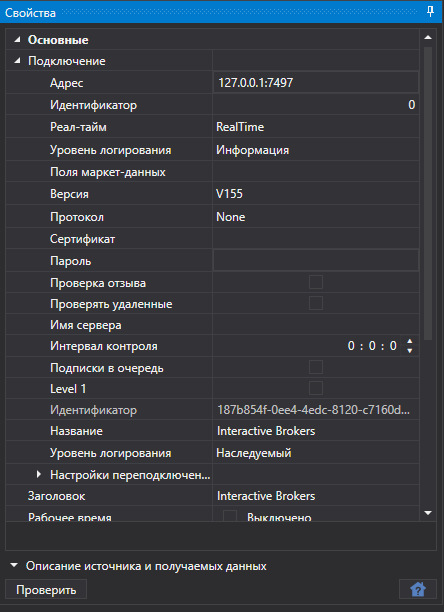444x612 pixels.
Task: Select the Имя сервера property label
Action: coord(85,325)
